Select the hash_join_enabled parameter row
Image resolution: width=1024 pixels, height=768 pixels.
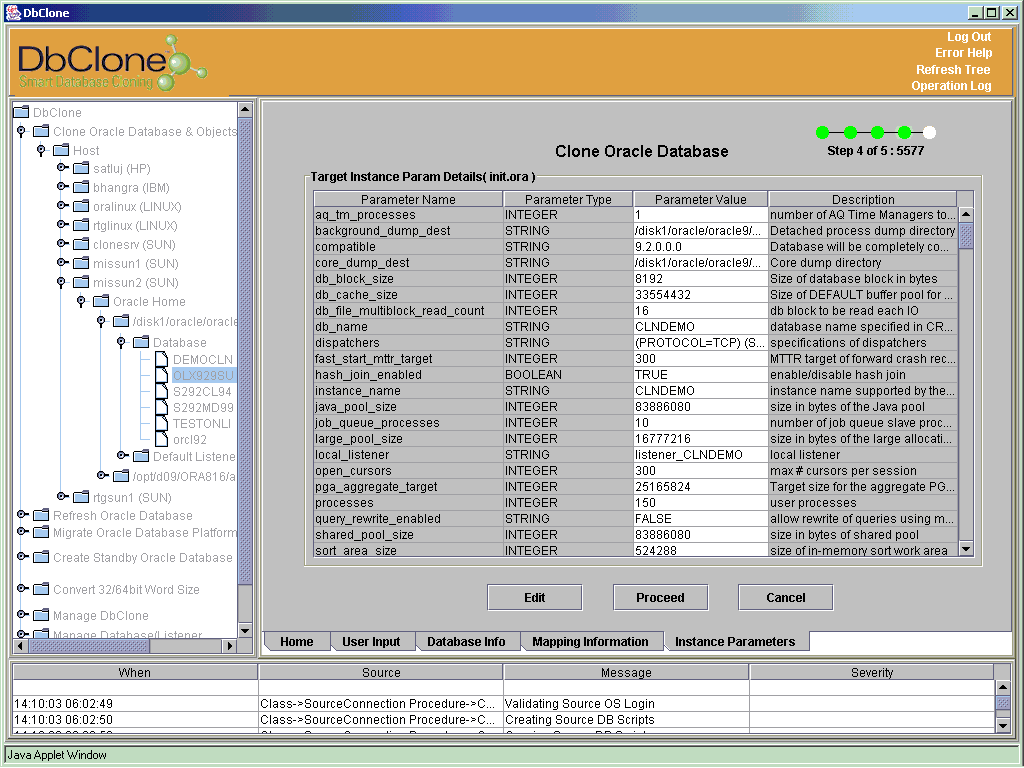635,375
